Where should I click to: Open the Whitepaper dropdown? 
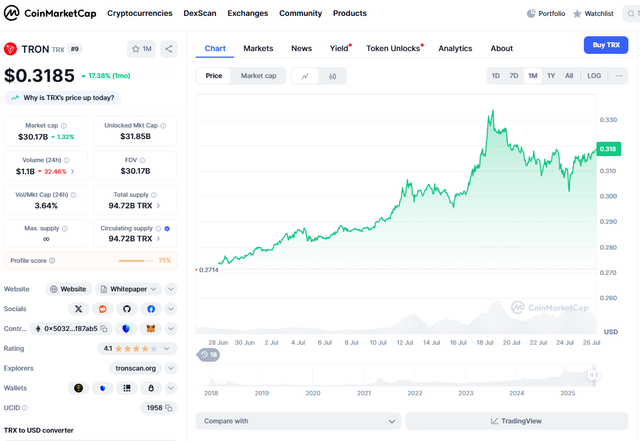pos(129,289)
